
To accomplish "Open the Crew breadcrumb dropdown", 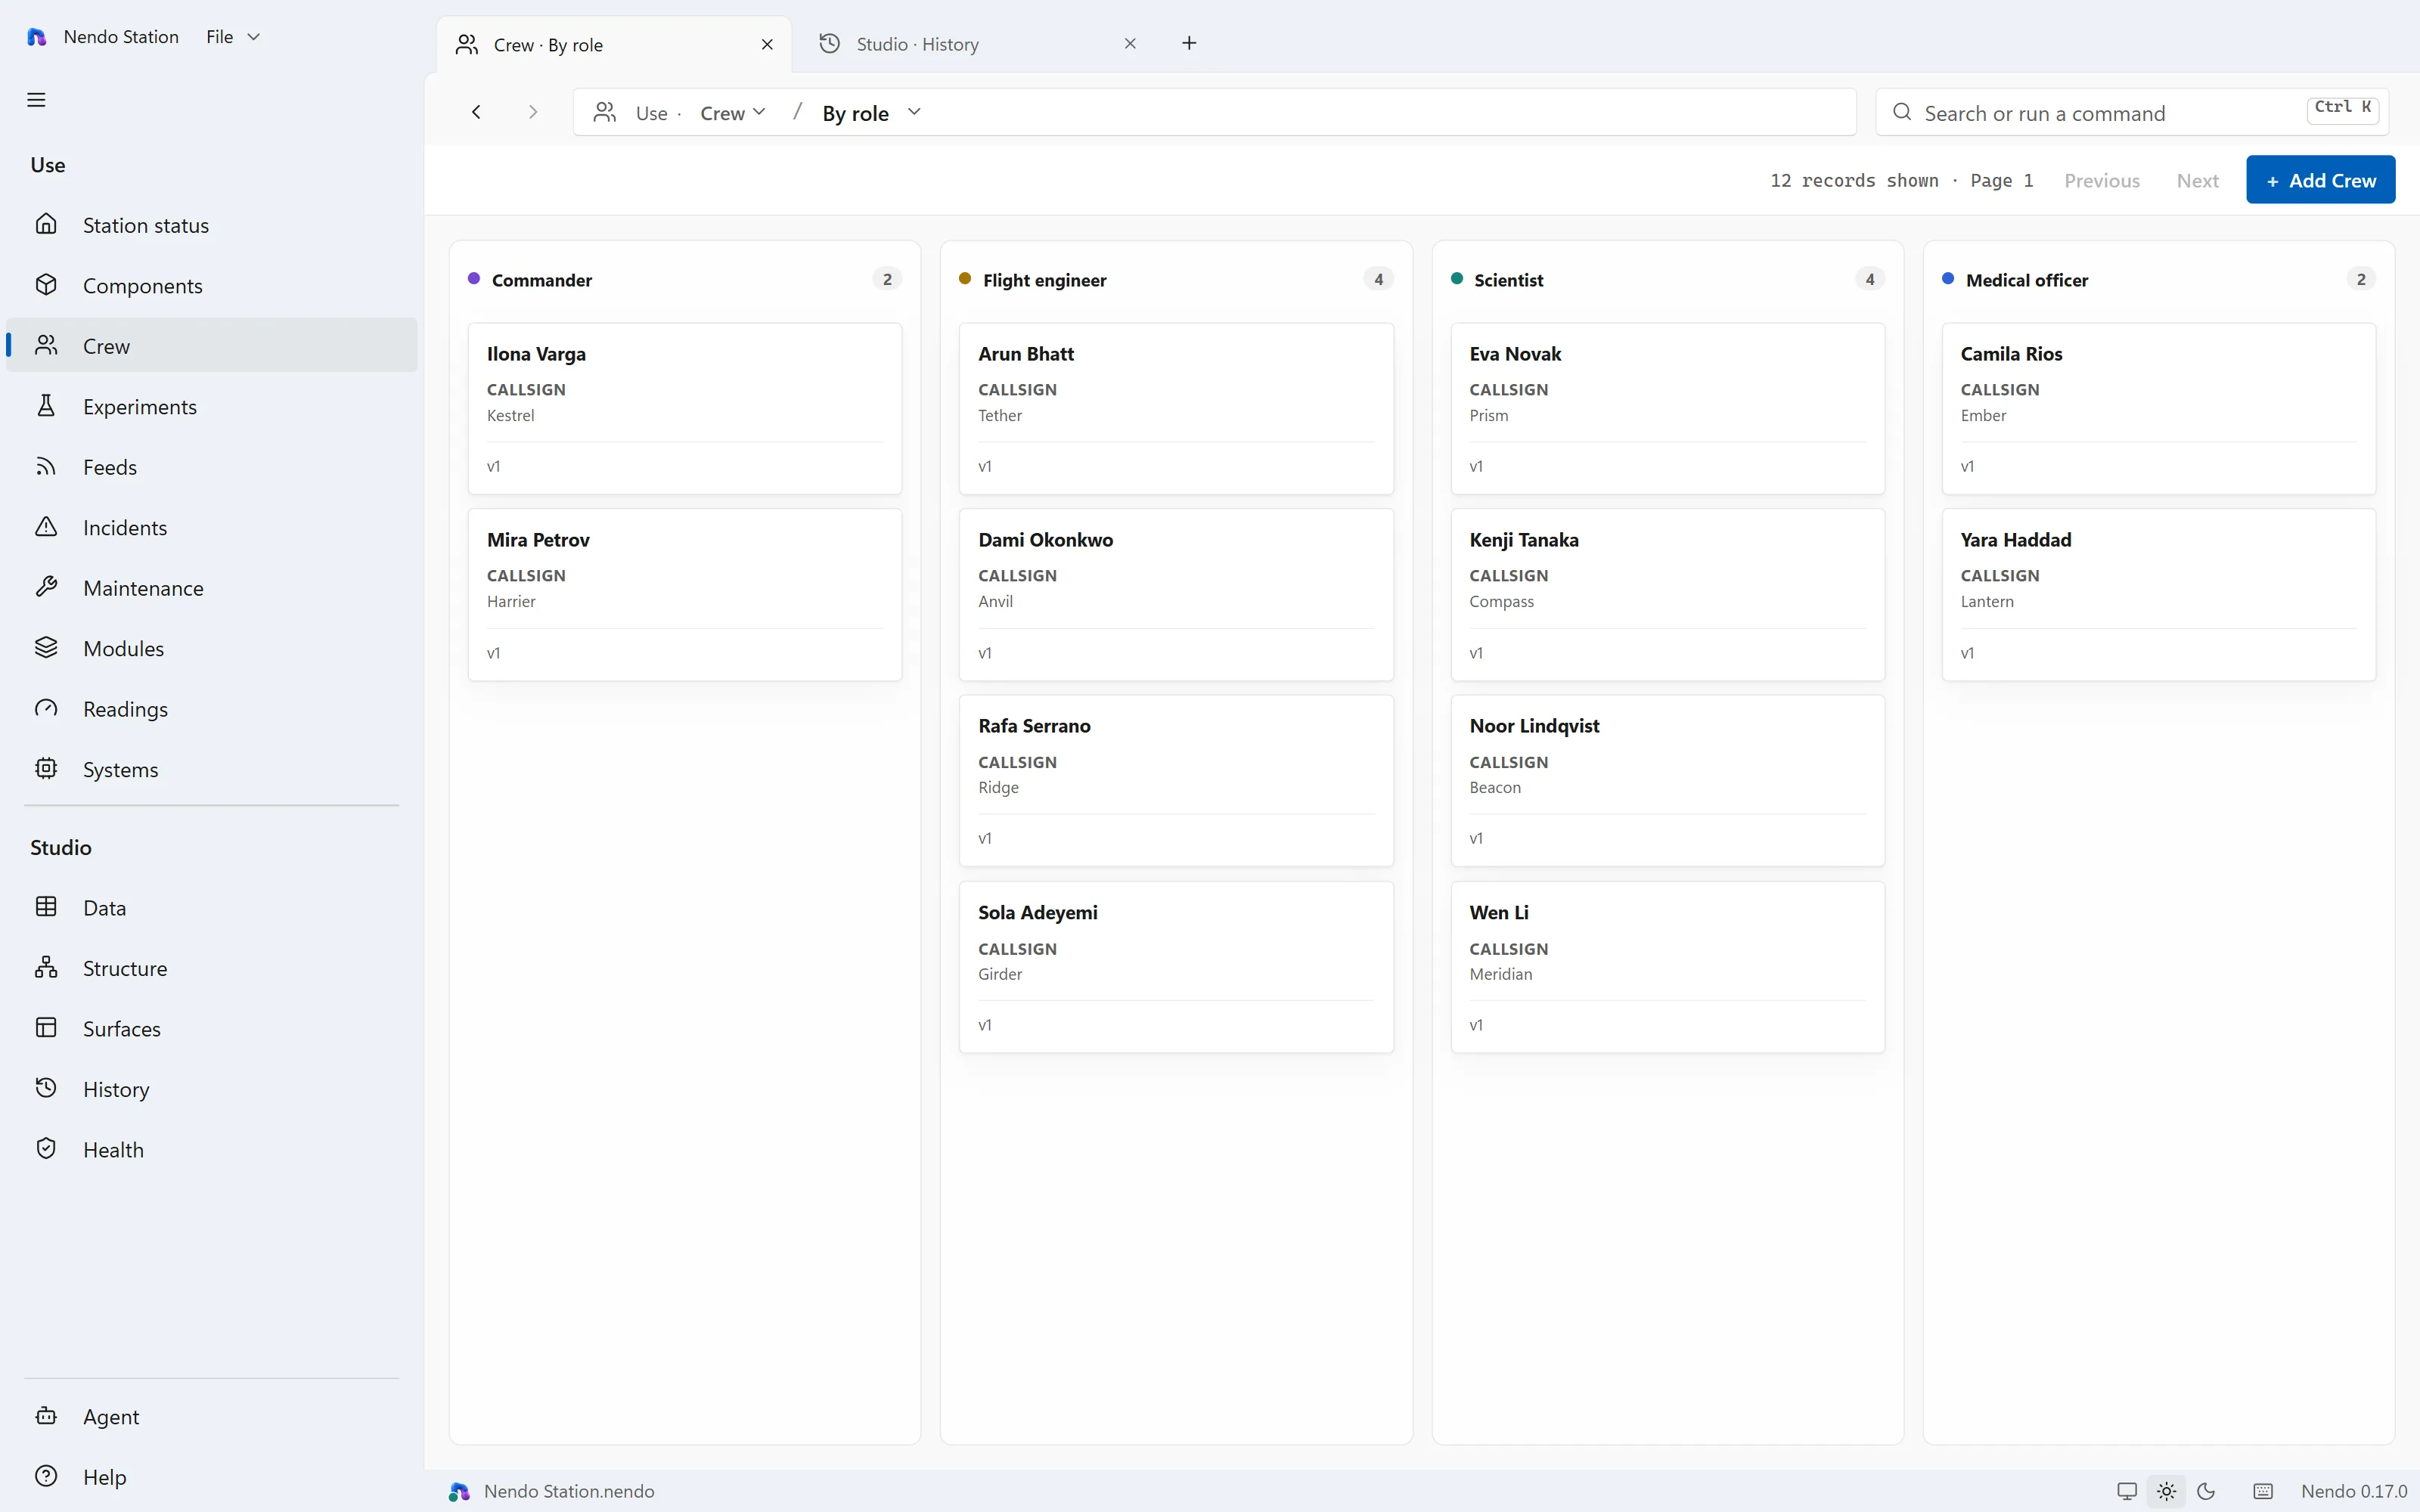I will (732, 113).
